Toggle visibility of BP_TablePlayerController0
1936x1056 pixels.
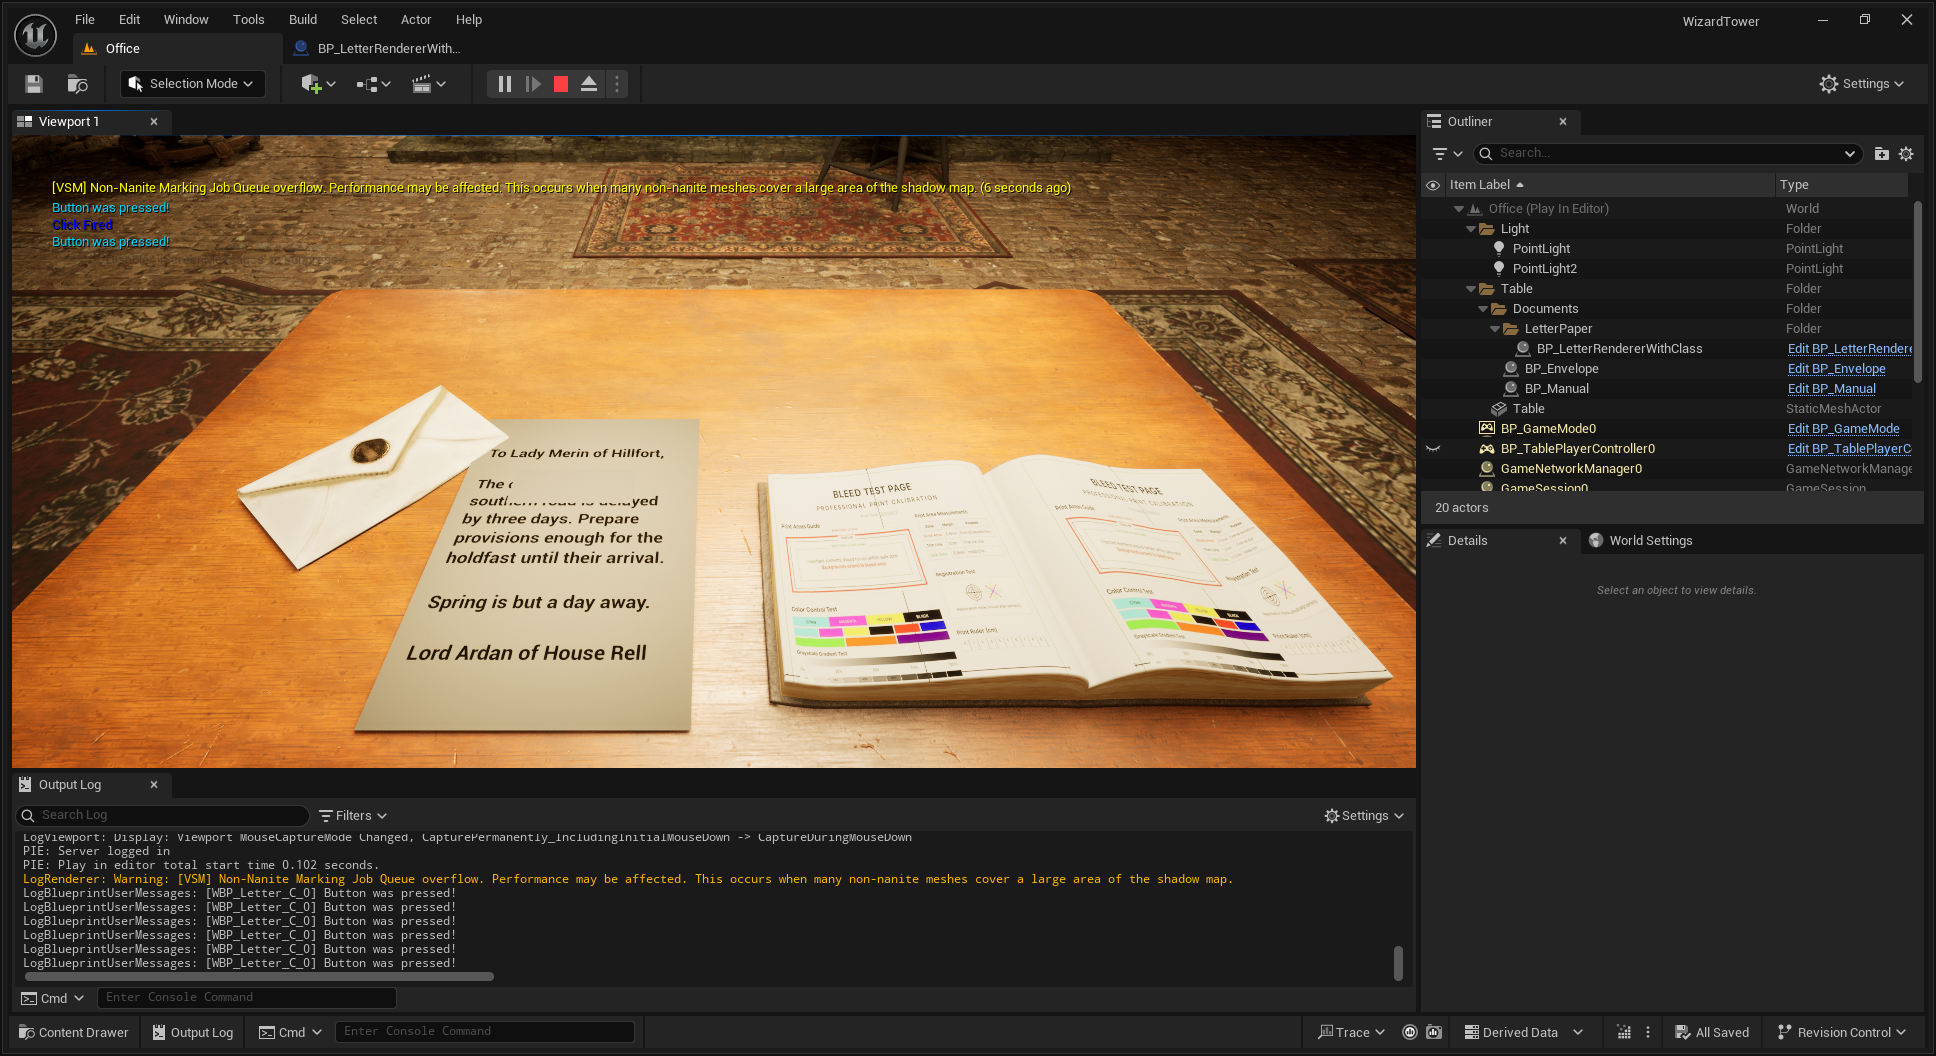(x=1433, y=449)
